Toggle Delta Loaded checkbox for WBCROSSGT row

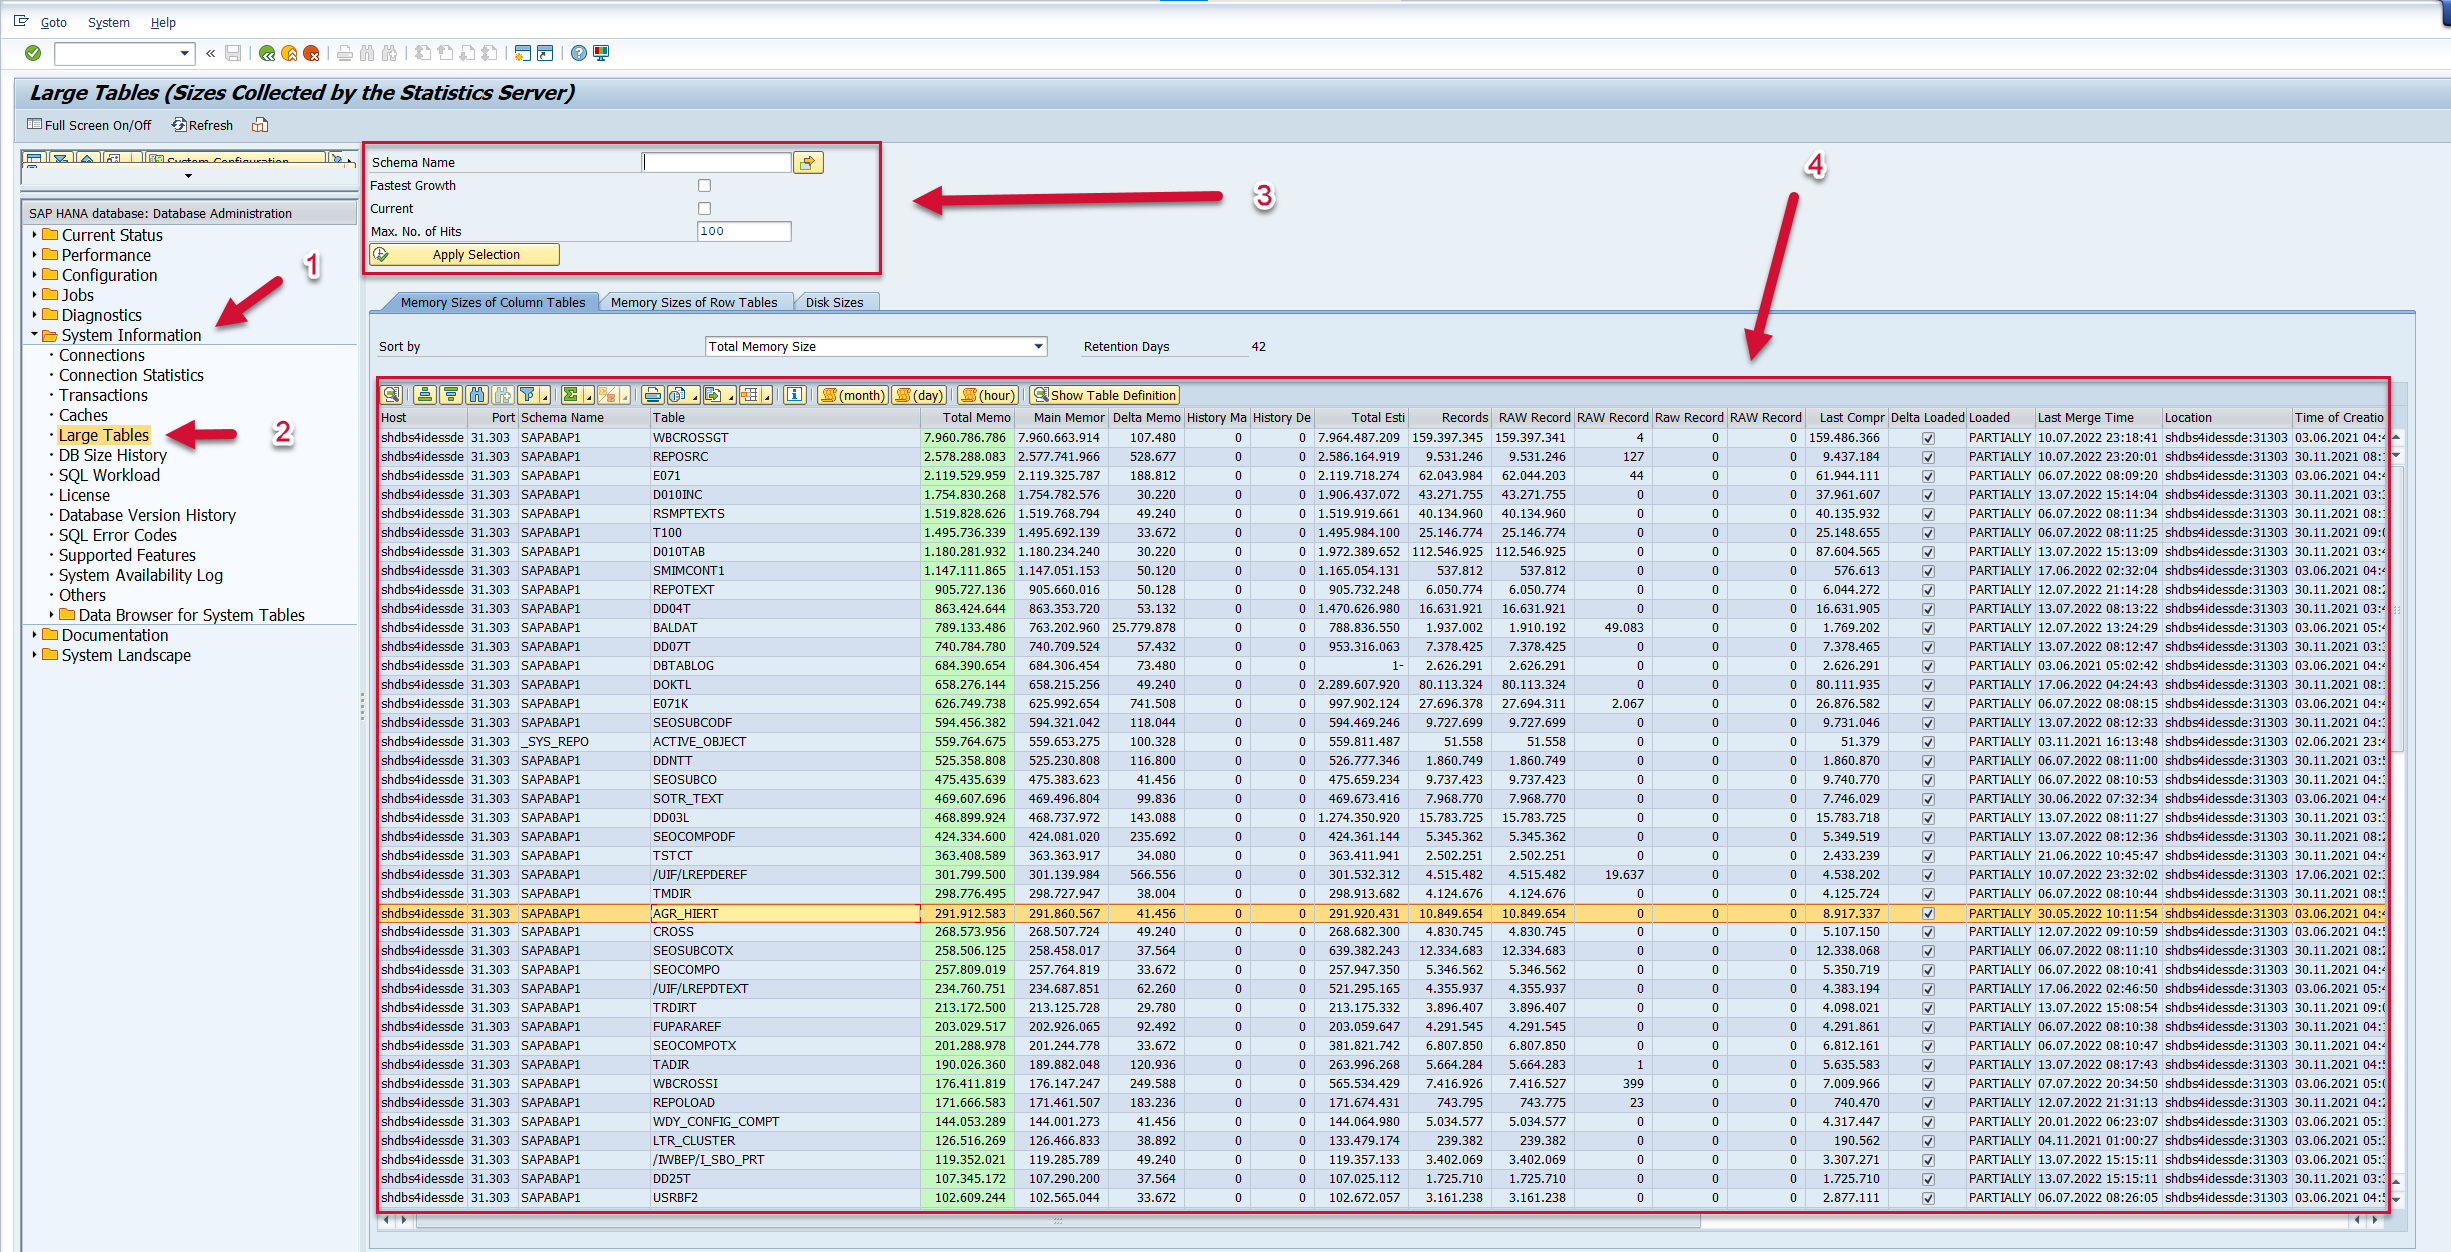coord(1928,438)
